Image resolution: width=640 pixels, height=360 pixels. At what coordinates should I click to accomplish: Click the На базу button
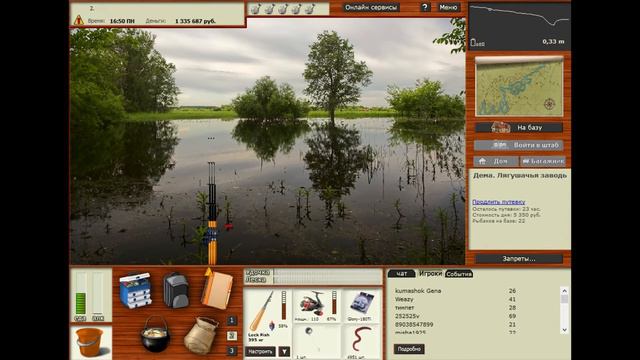click(519, 128)
